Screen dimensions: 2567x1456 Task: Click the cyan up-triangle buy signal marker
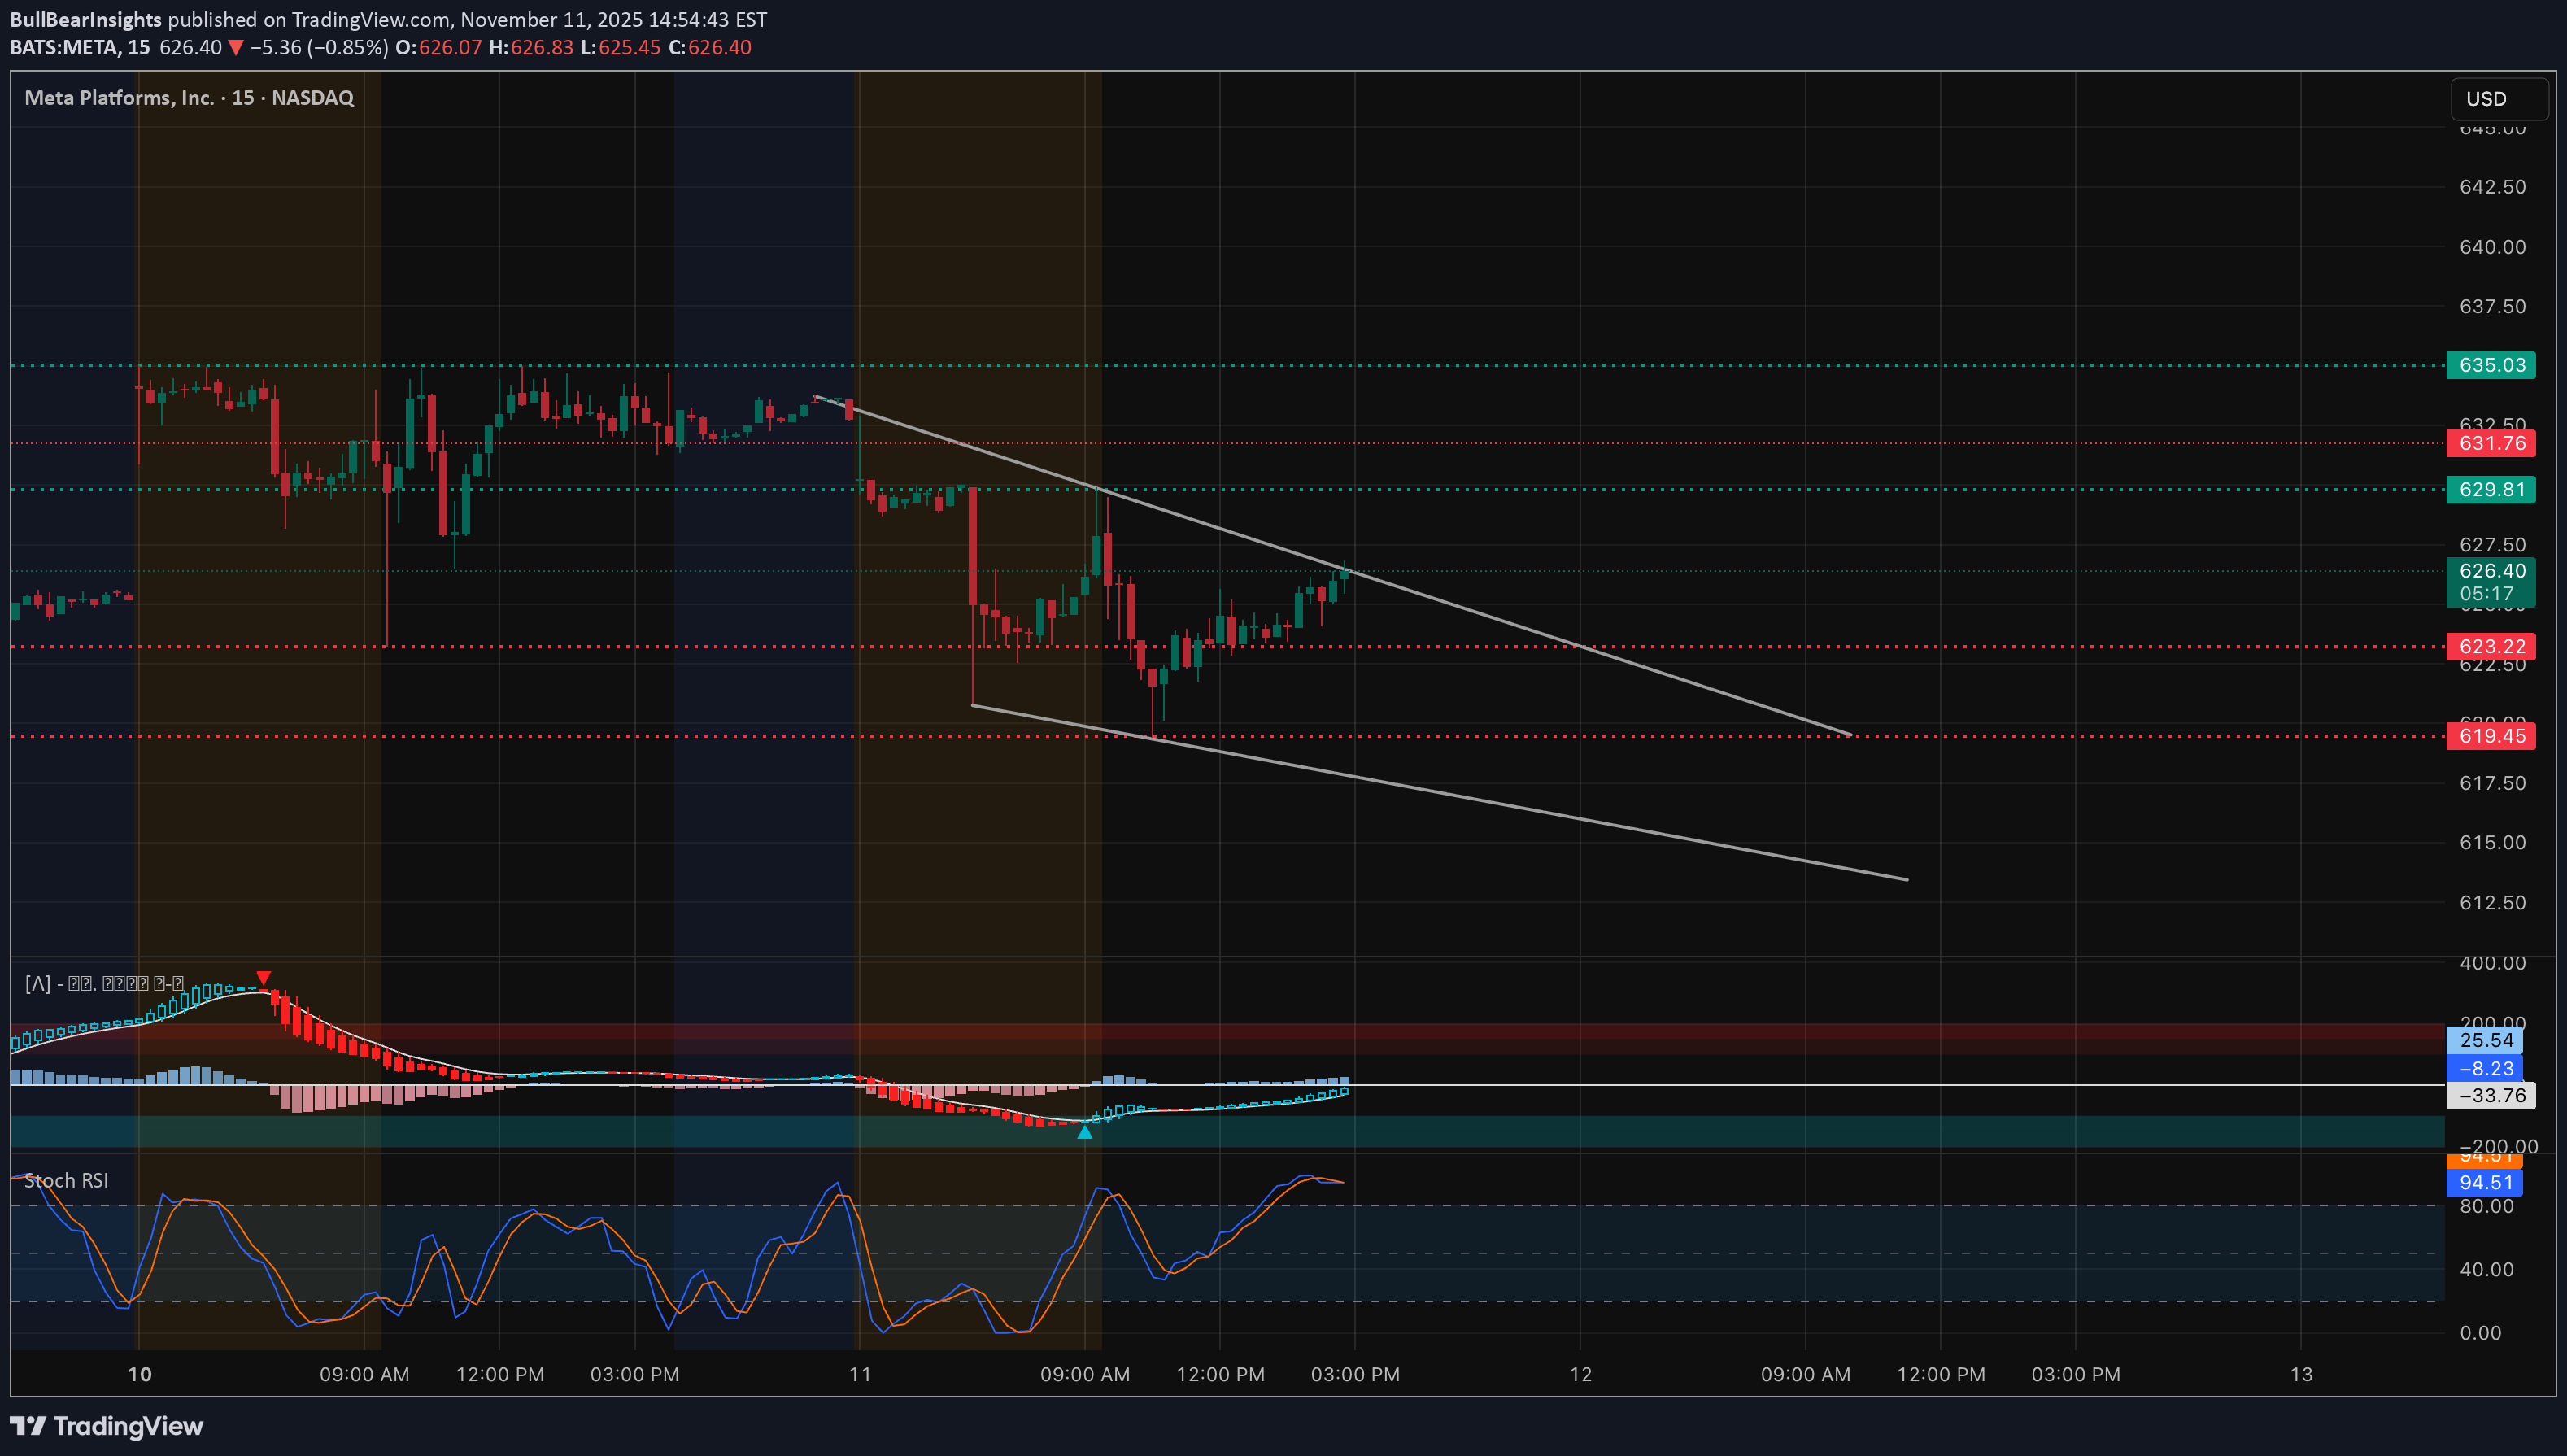point(1084,1132)
